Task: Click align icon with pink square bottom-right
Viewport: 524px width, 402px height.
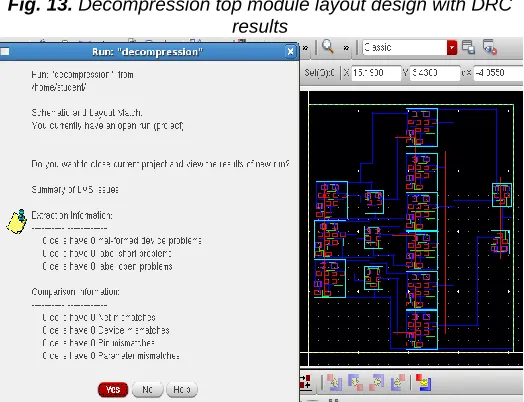Action: 356,382
